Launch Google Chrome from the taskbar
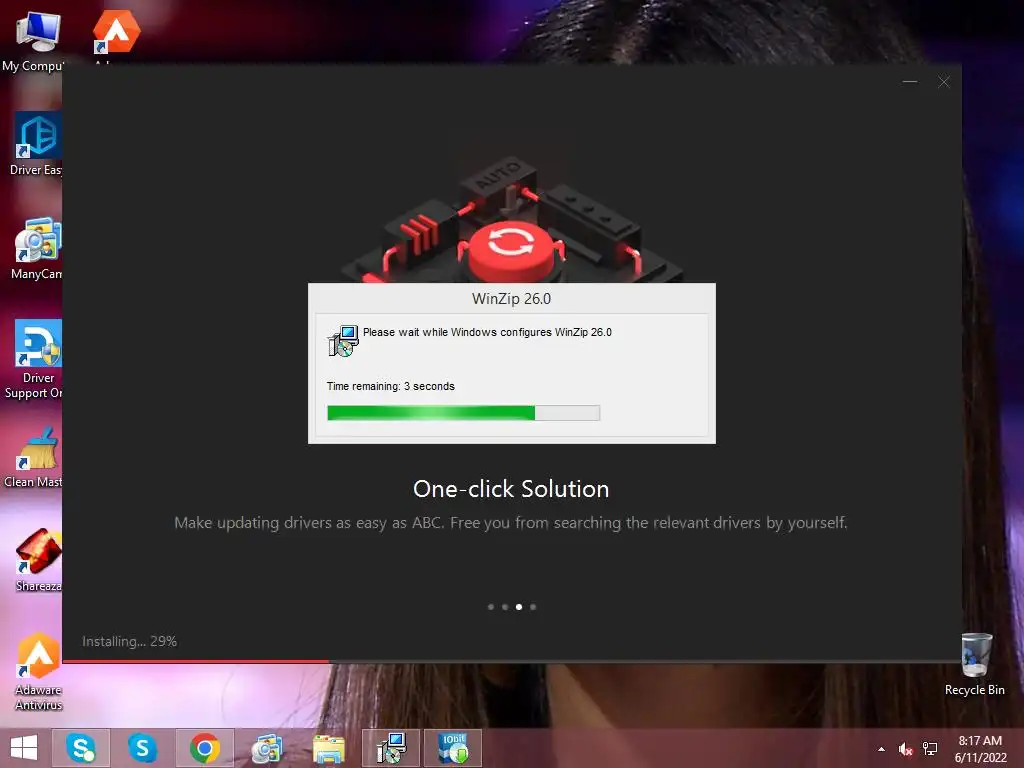The width and height of the screenshot is (1024, 768). point(204,748)
